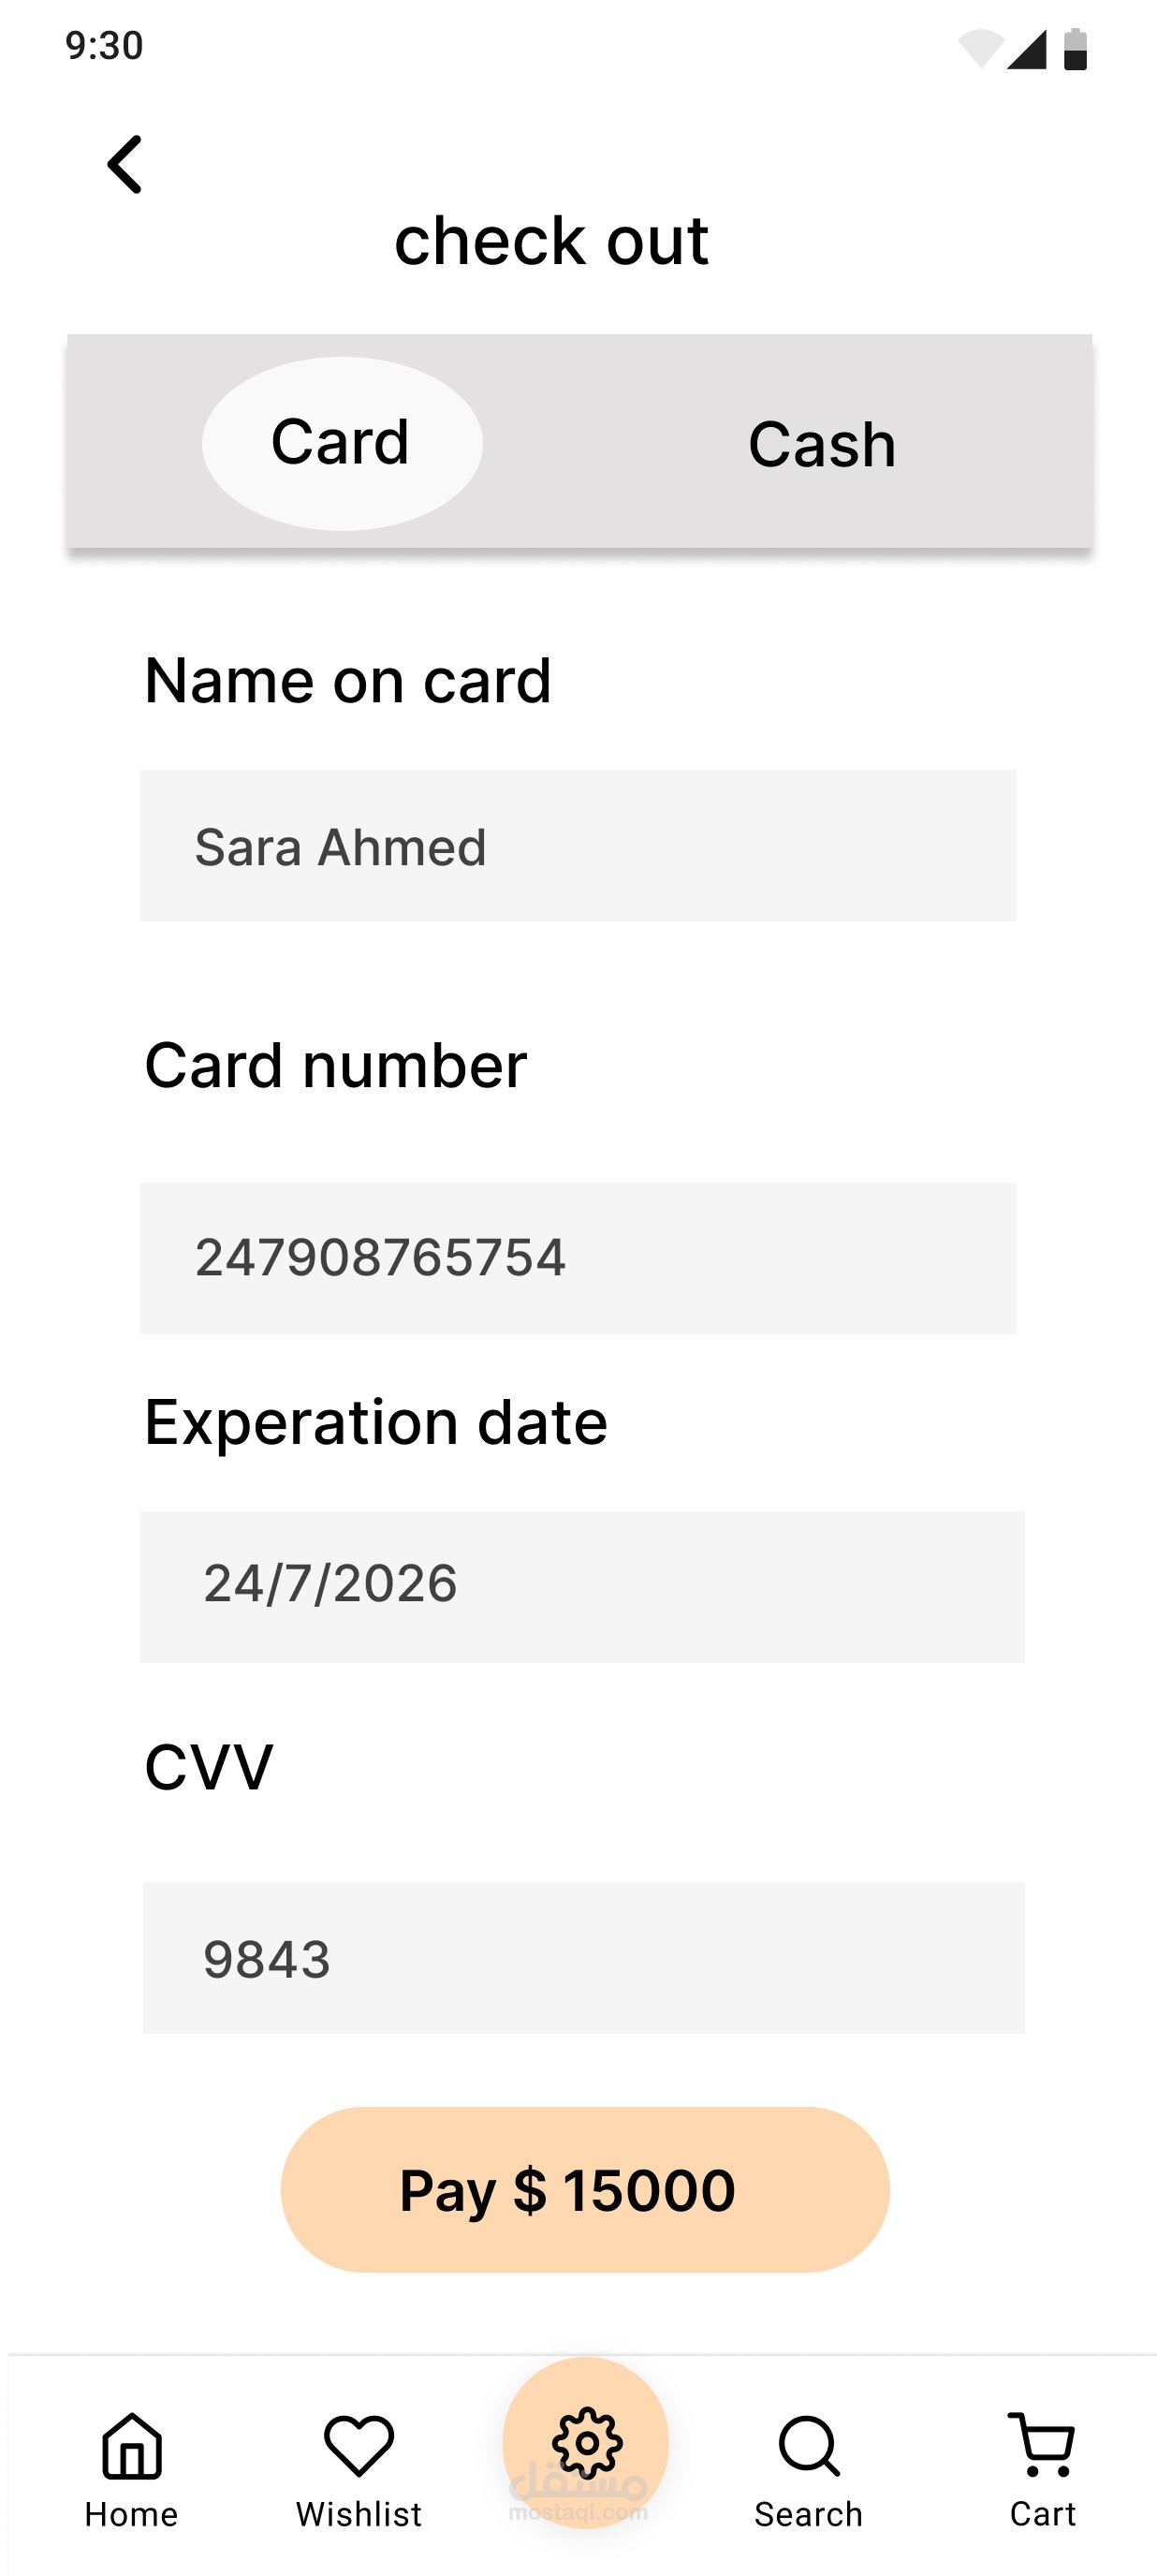The width and height of the screenshot is (1157, 2576).
Task: Tap the cellular signal icon
Action: (x=1027, y=49)
